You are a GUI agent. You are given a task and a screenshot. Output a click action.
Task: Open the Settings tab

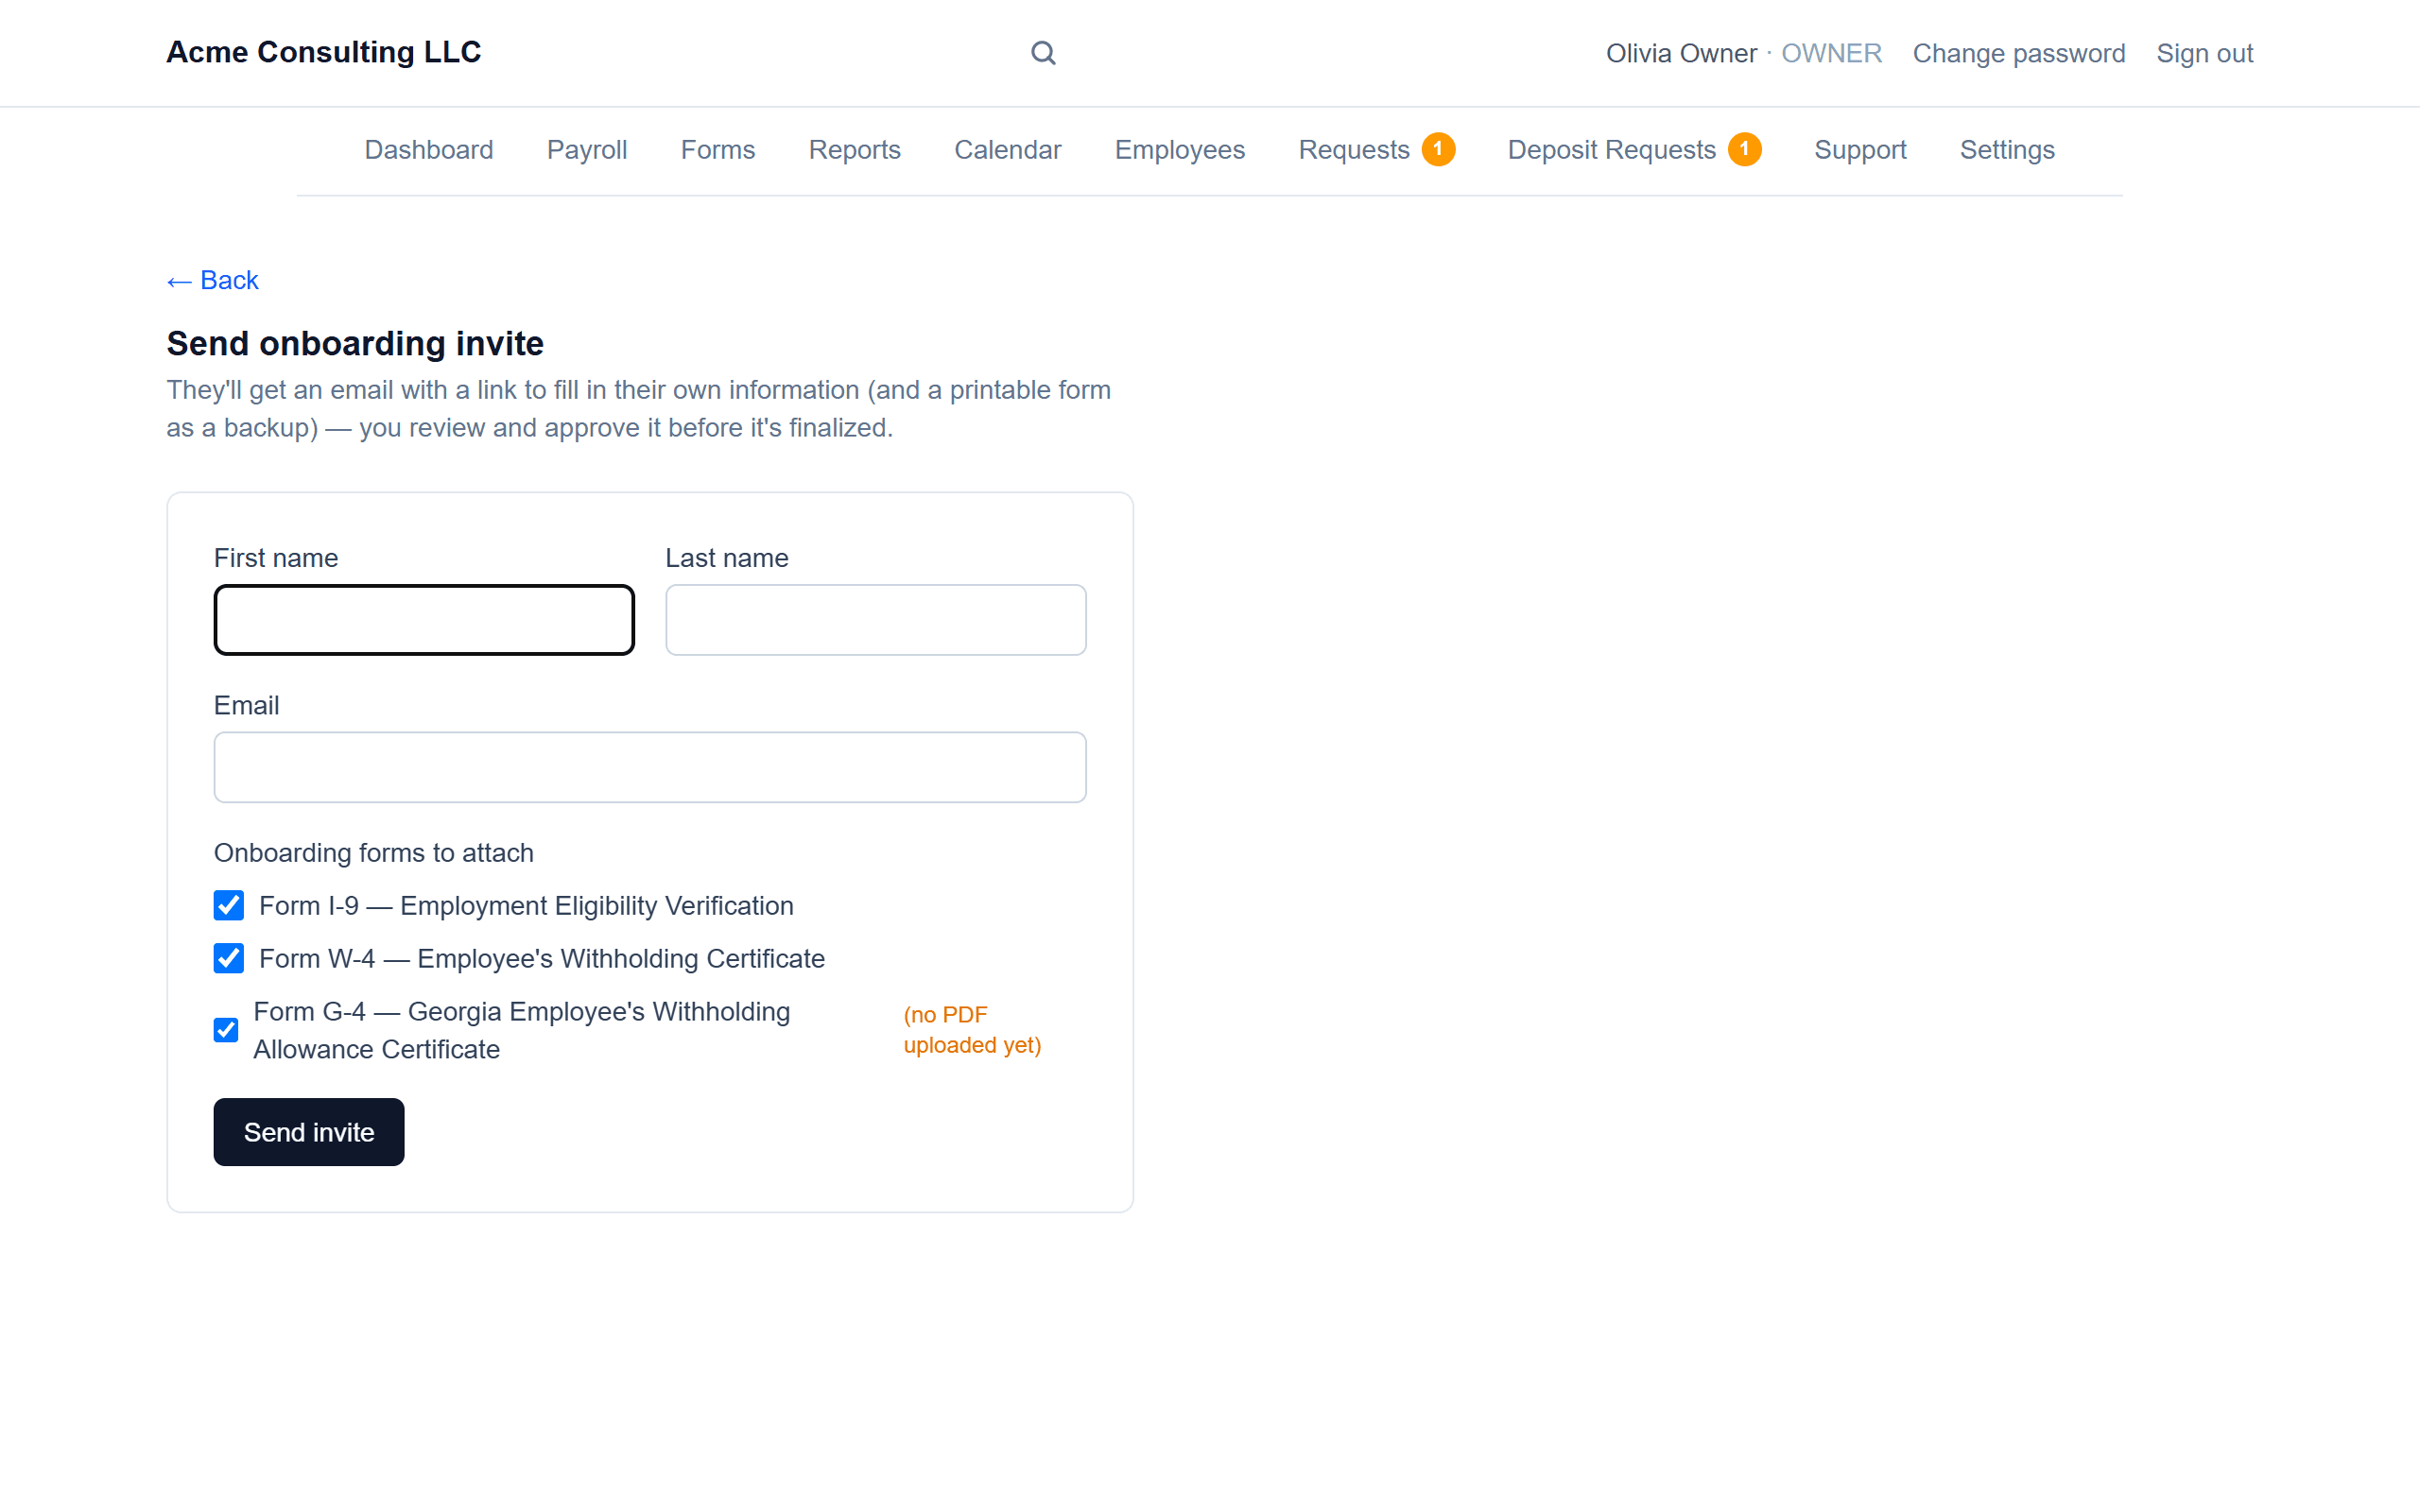tap(2007, 150)
